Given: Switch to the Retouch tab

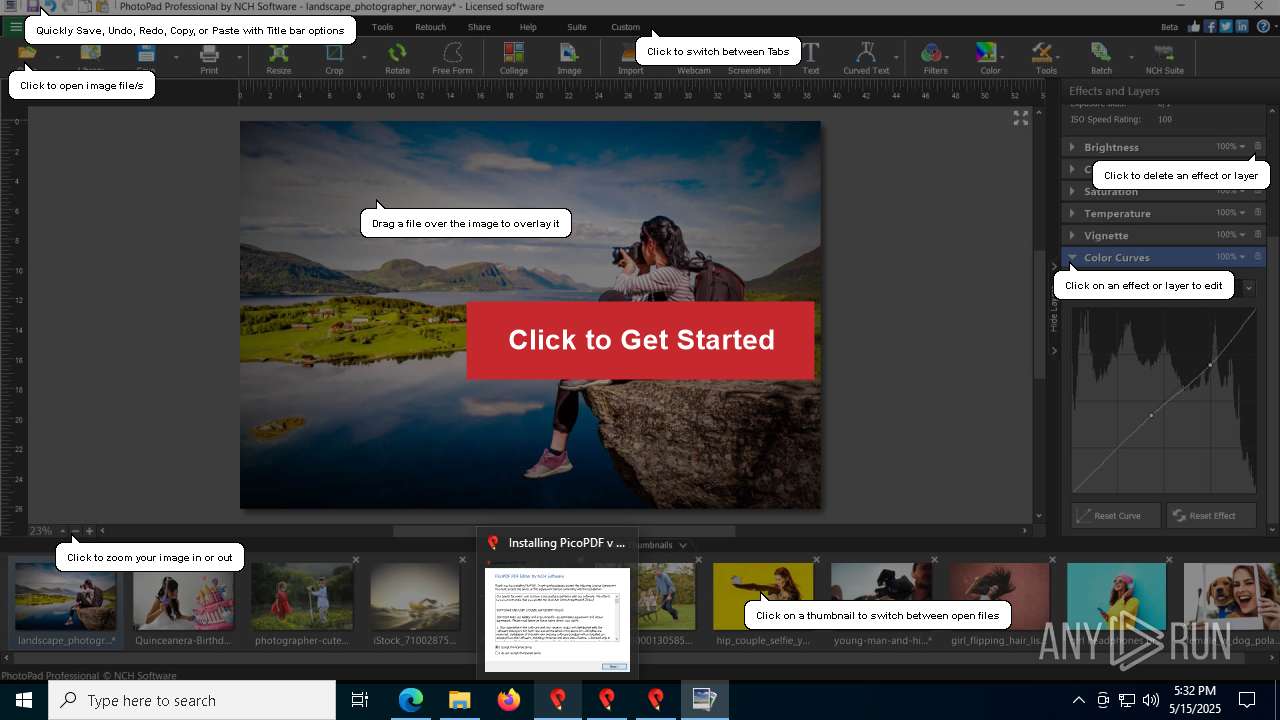Looking at the screenshot, I should [x=430, y=27].
